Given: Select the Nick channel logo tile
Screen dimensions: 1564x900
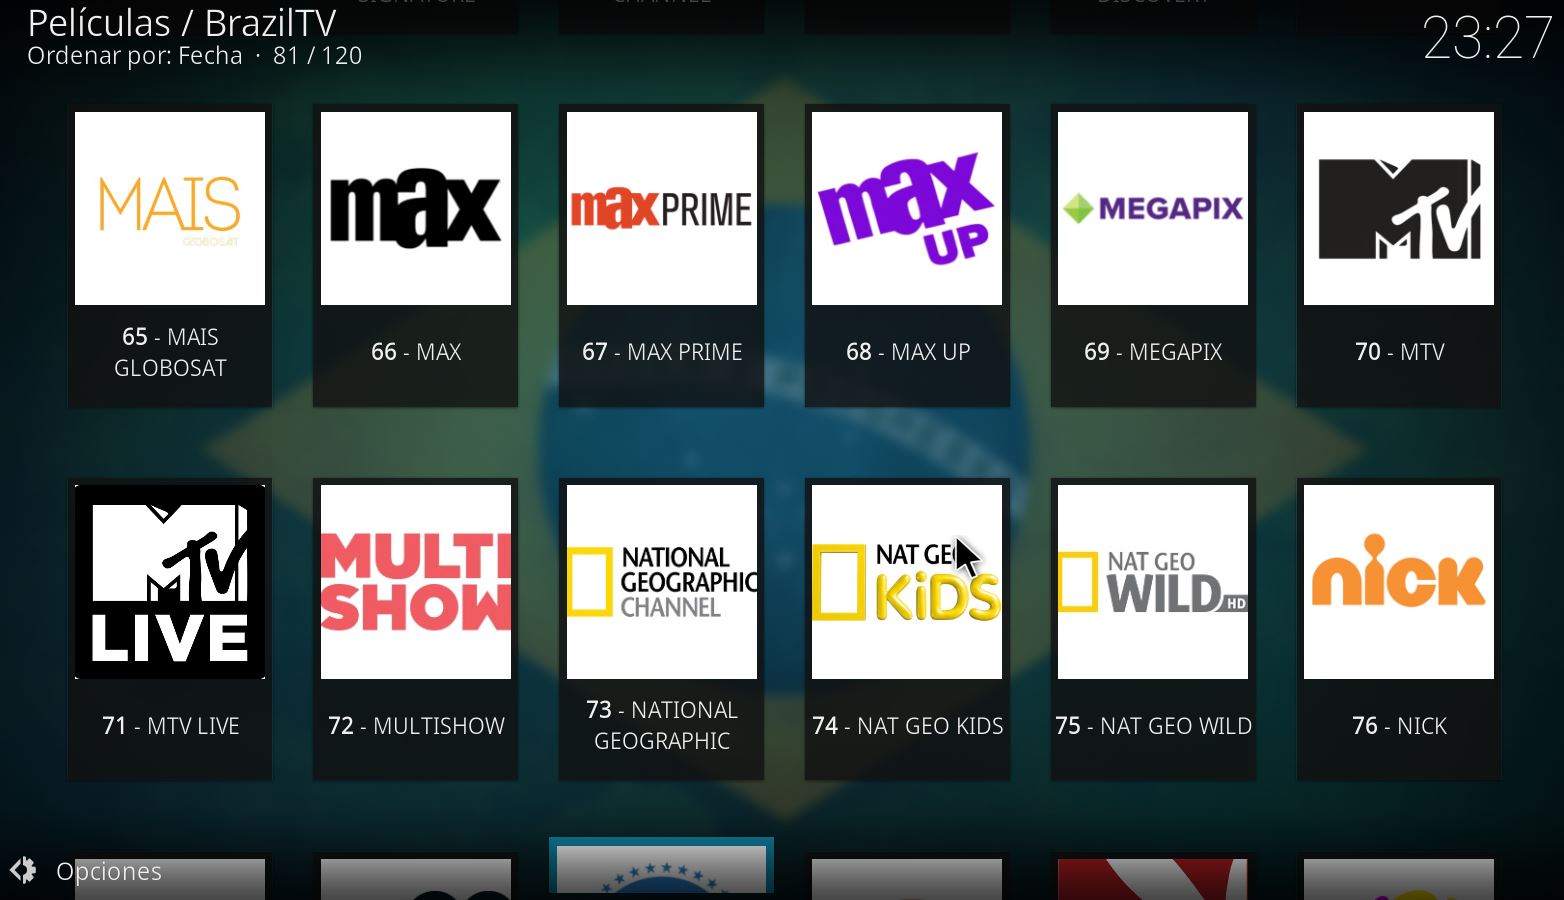Looking at the screenshot, I should [x=1398, y=581].
